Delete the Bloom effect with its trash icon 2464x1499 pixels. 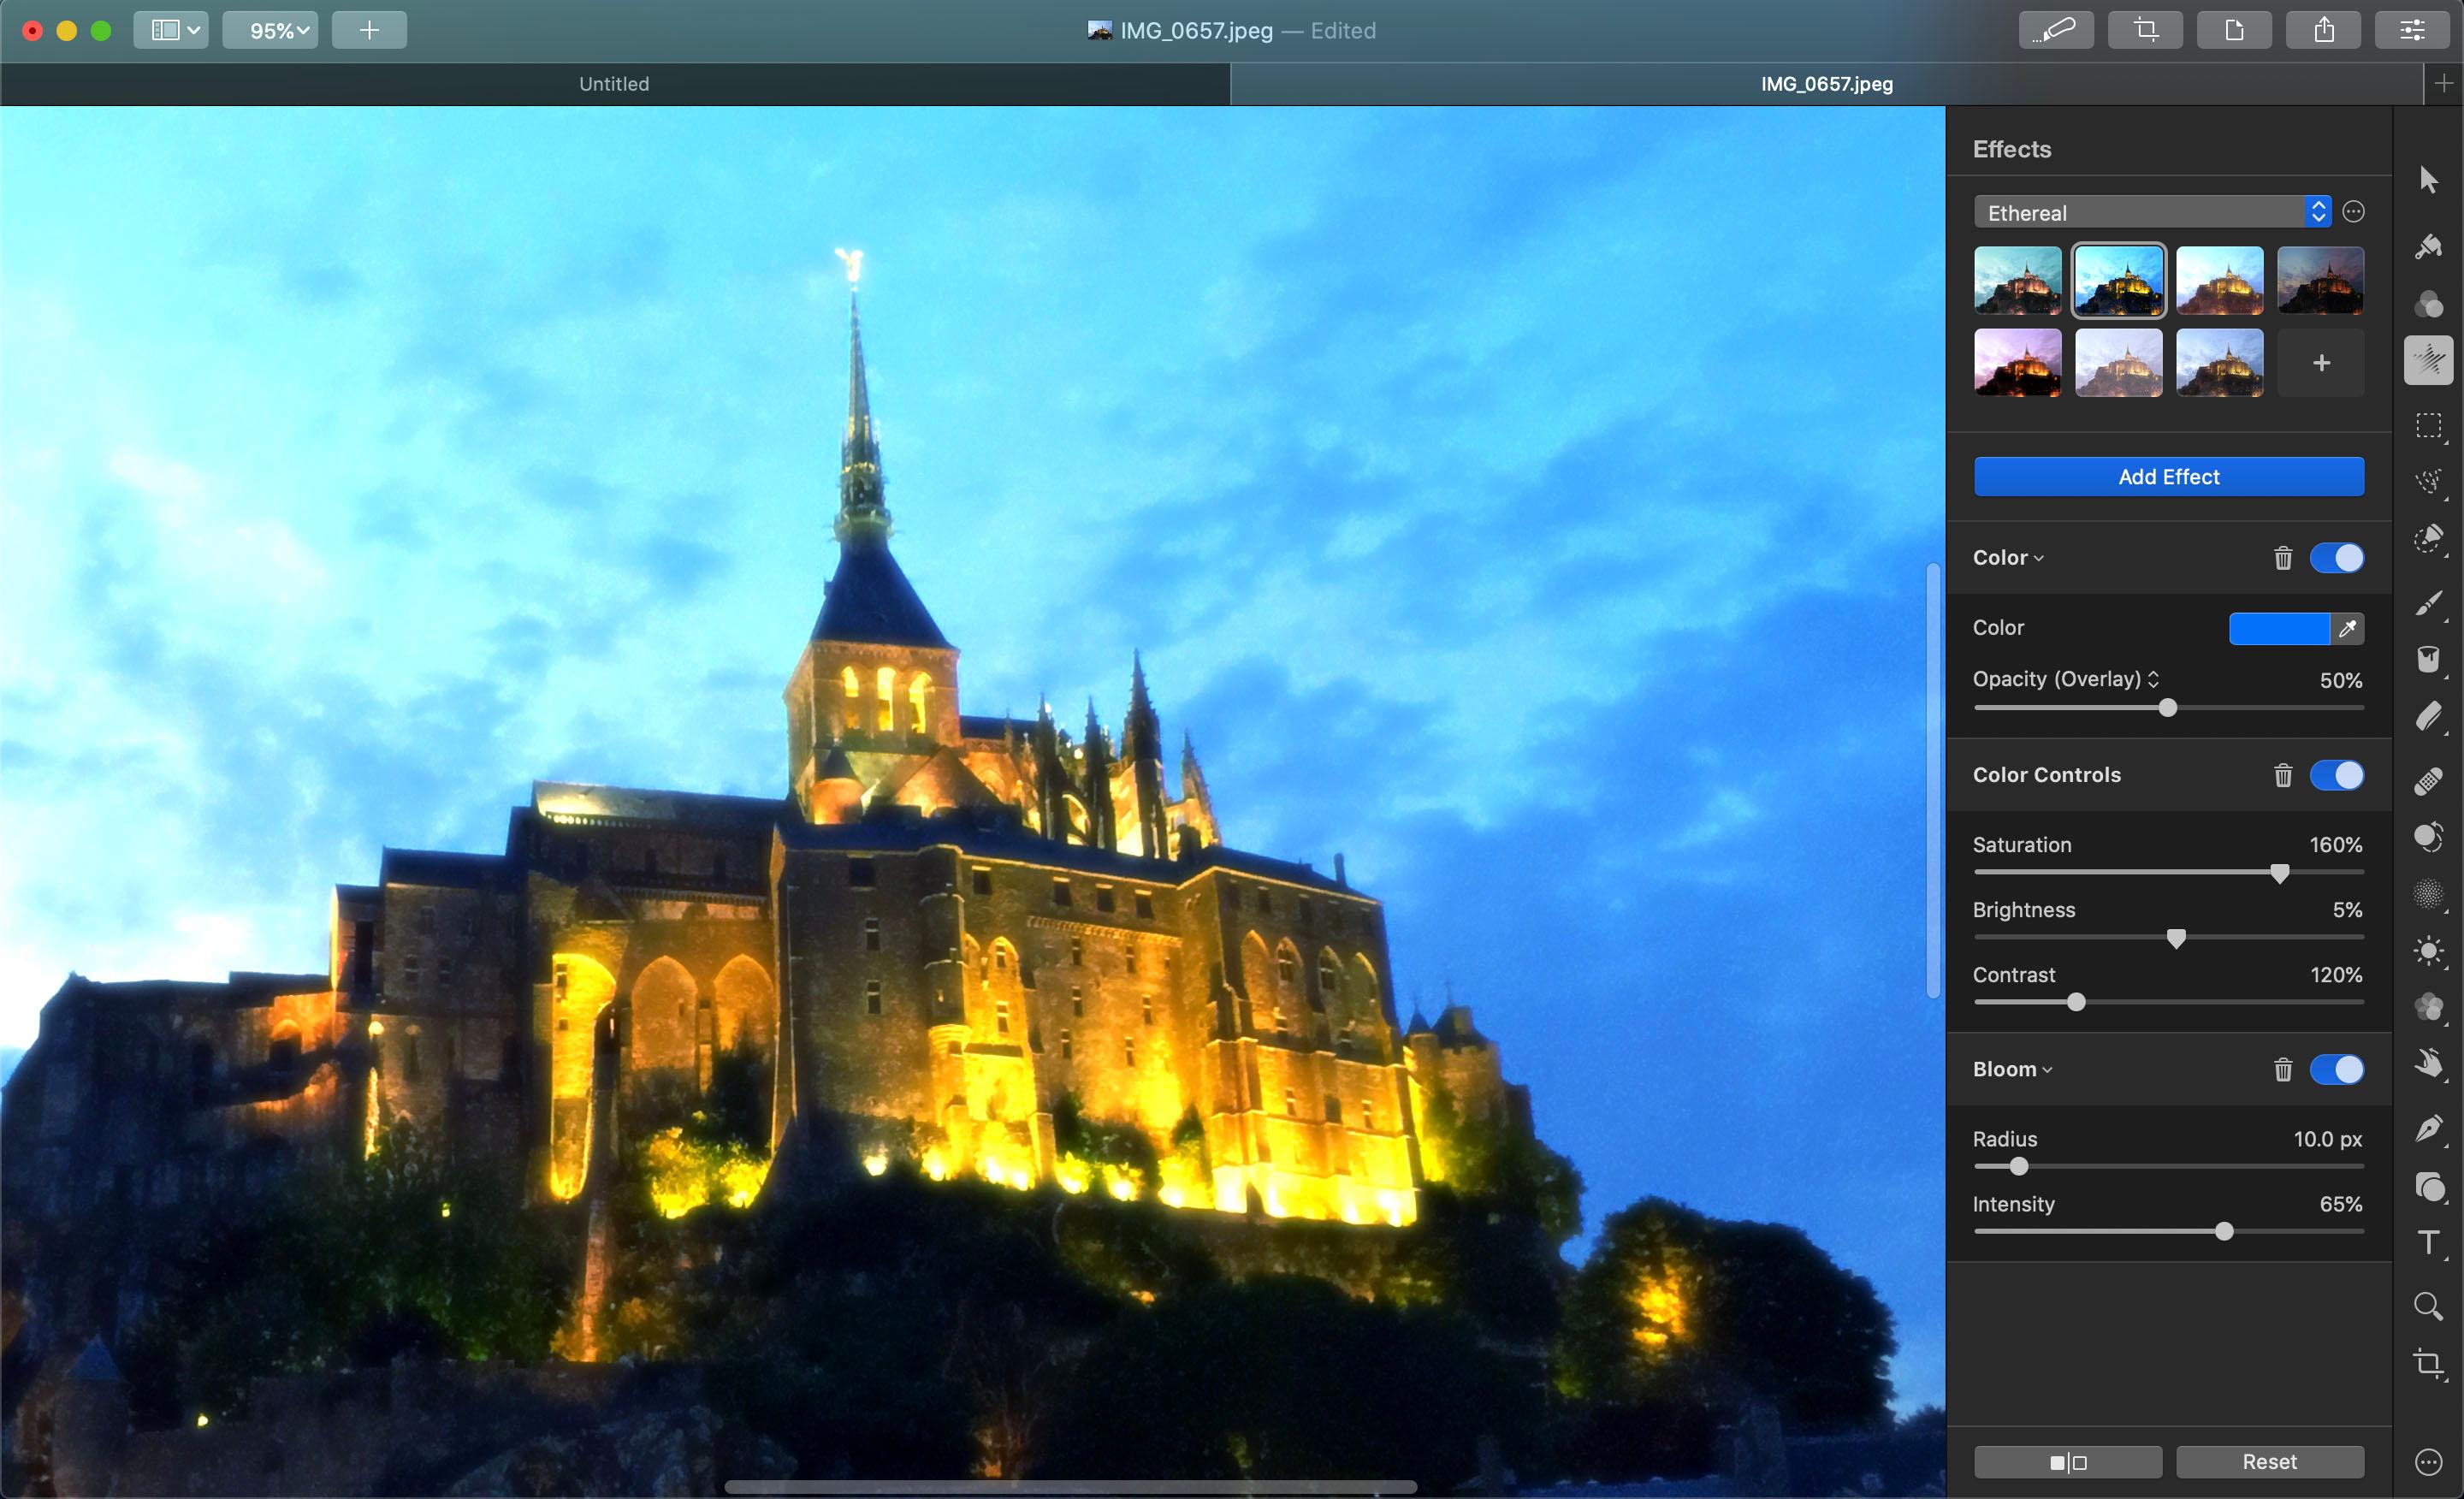tap(2283, 1070)
